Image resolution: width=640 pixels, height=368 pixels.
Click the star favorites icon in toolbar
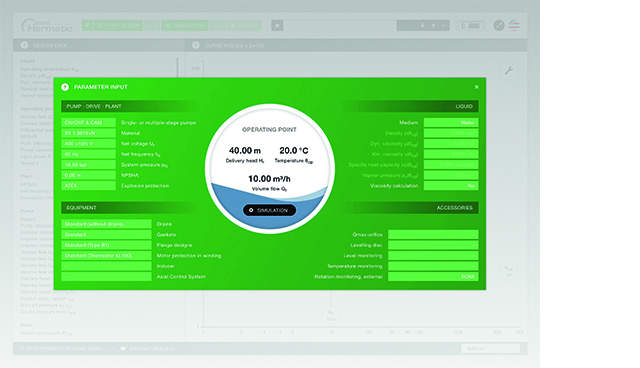[x=277, y=26]
